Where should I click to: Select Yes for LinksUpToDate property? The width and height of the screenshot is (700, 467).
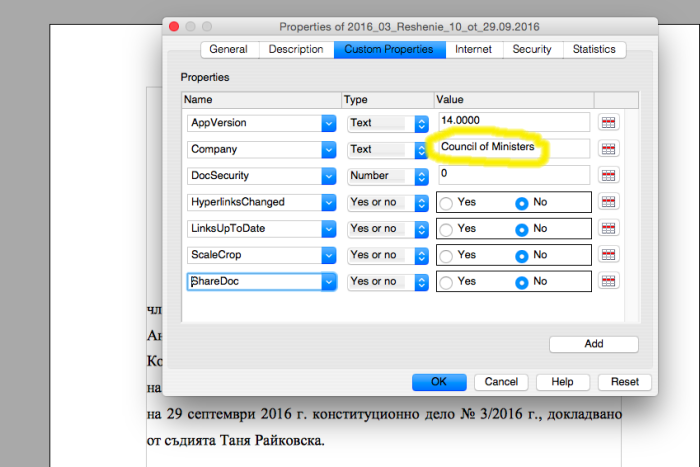(446, 229)
